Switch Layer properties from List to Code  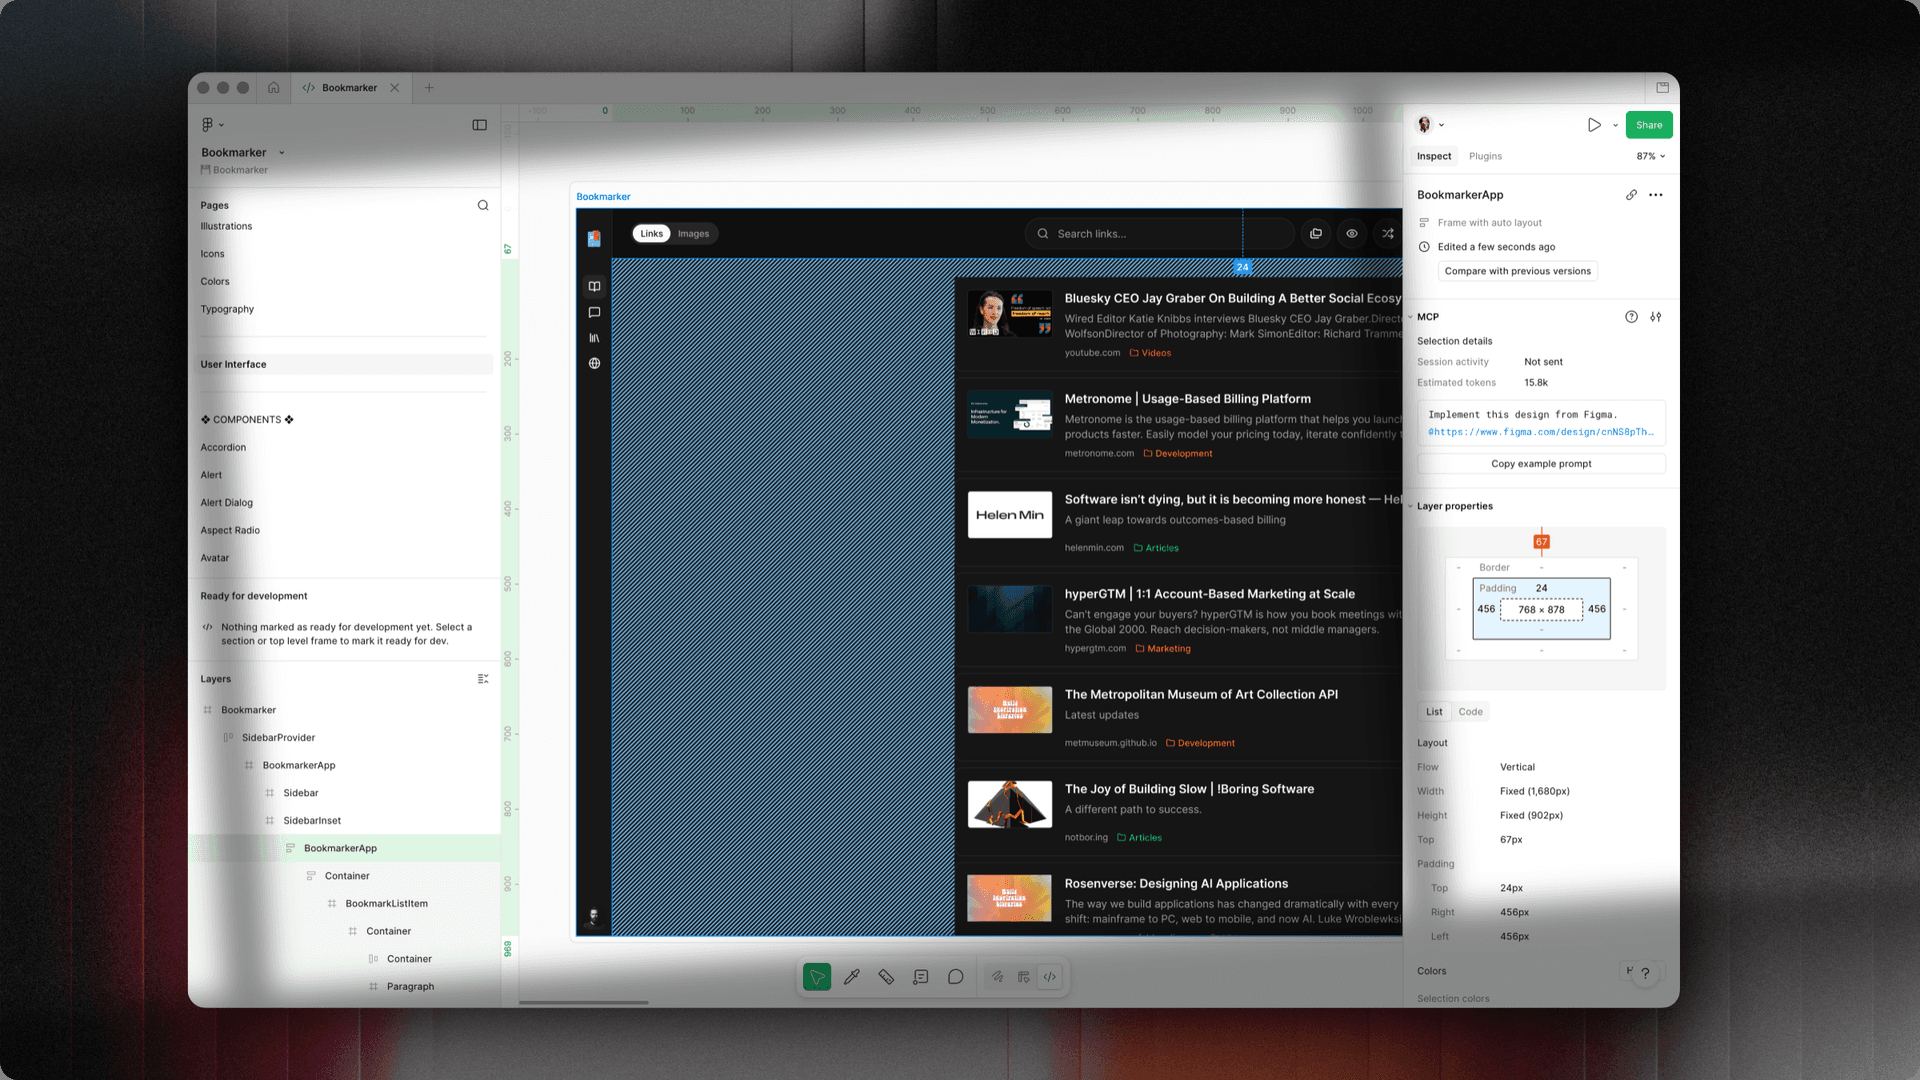(1470, 711)
